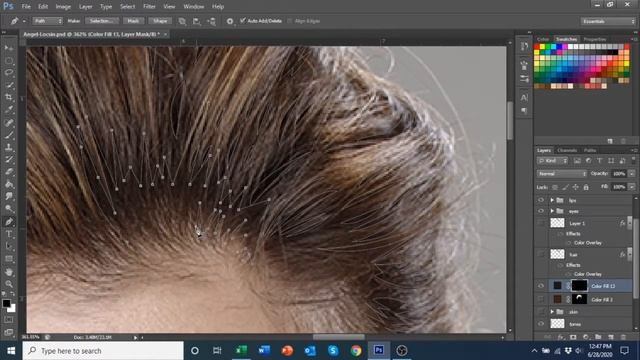Expand the skin group
The image size is (640, 360).
(x=552, y=311)
